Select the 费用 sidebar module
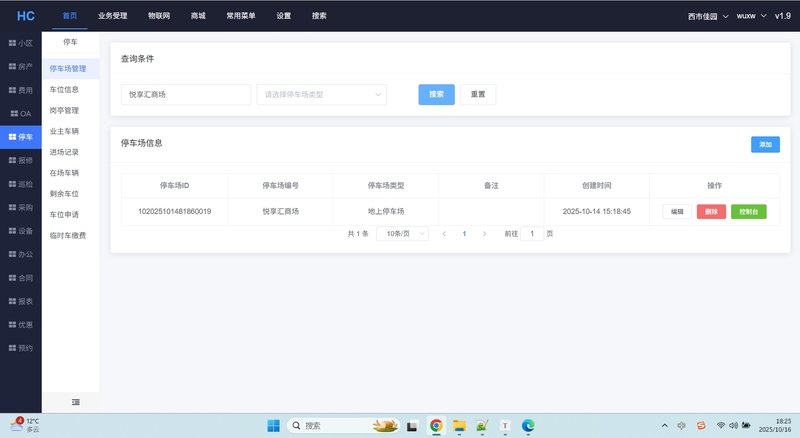Screen dimensions: 800x438 coord(20,90)
